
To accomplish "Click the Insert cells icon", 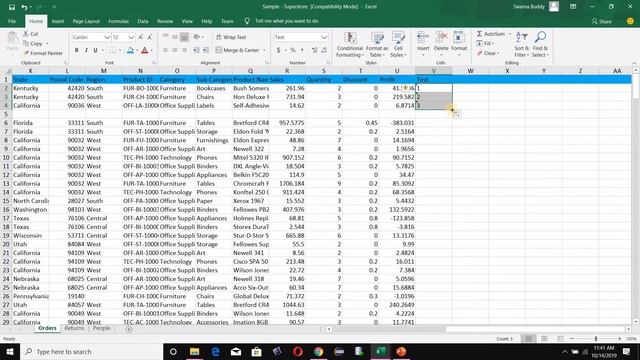I will pyautogui.click(x=423, y=38).
